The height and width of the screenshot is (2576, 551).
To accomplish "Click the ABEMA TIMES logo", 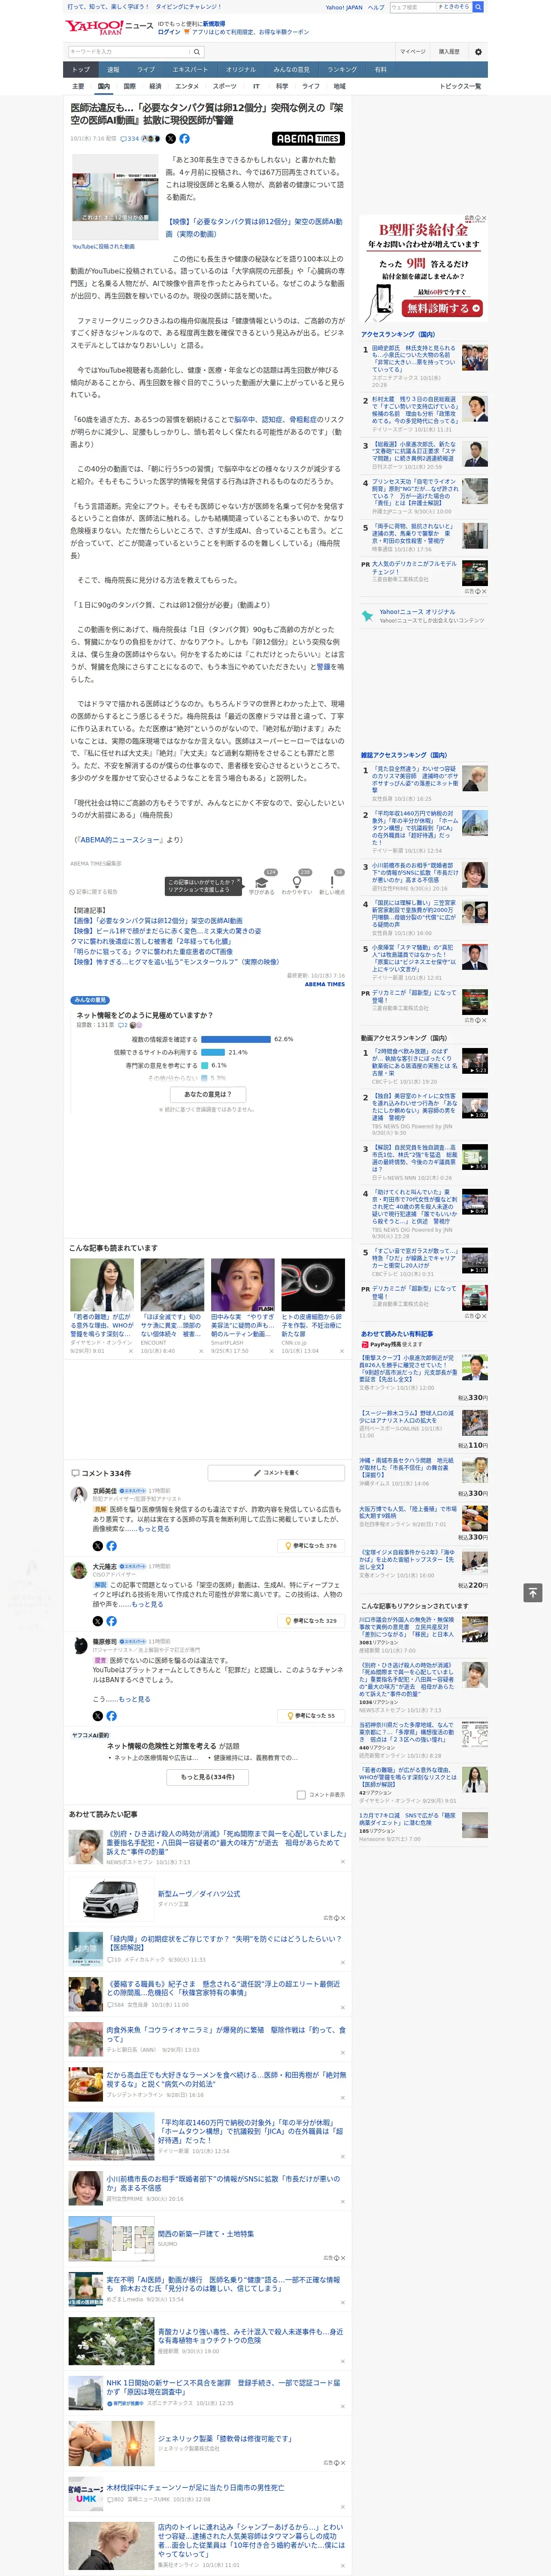I will tap(308, 139).
